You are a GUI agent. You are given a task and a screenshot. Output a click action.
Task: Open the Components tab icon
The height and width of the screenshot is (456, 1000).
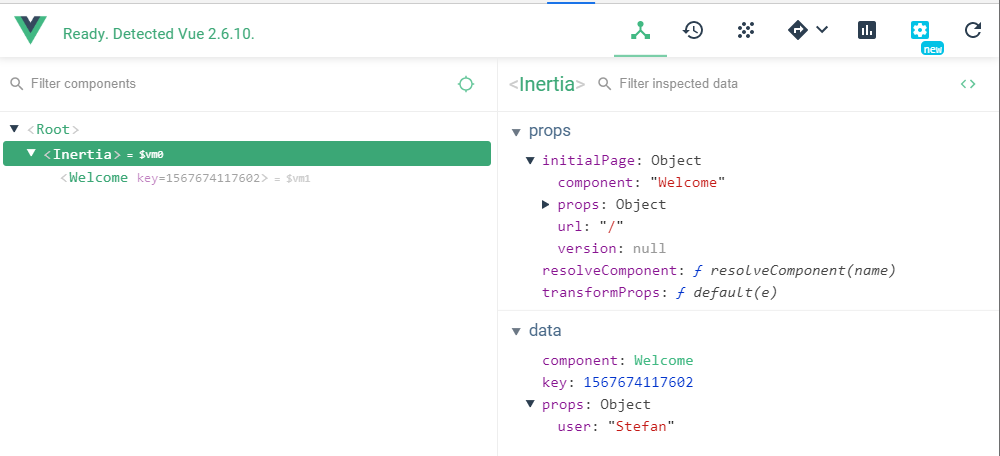click(x=640, y=30)
